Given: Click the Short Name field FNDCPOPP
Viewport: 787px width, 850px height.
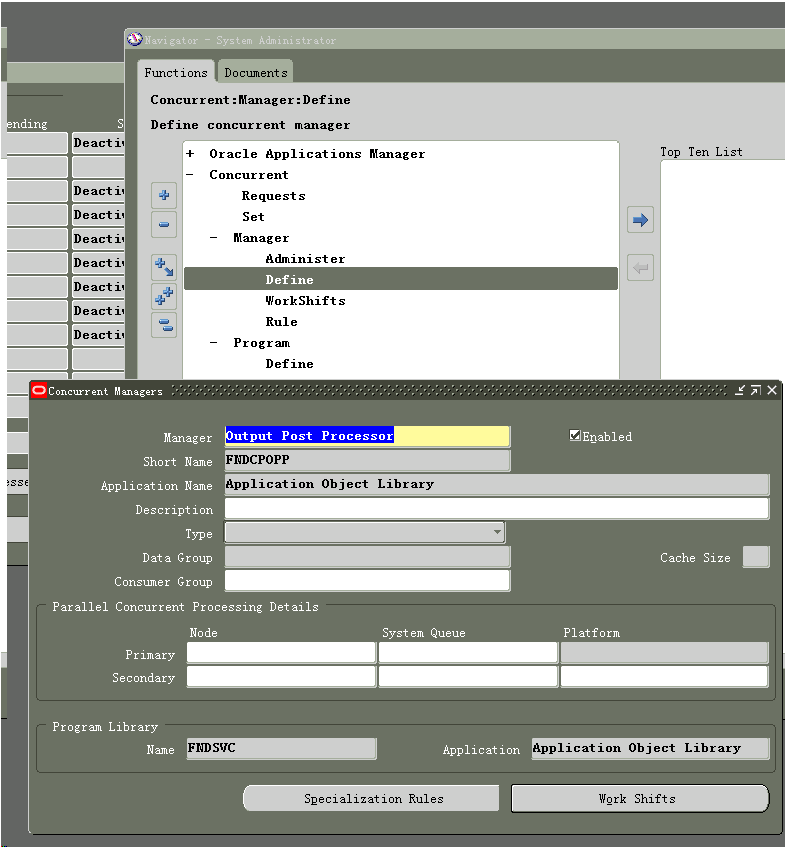Looking at the screenshot, I should pos(367,460).
